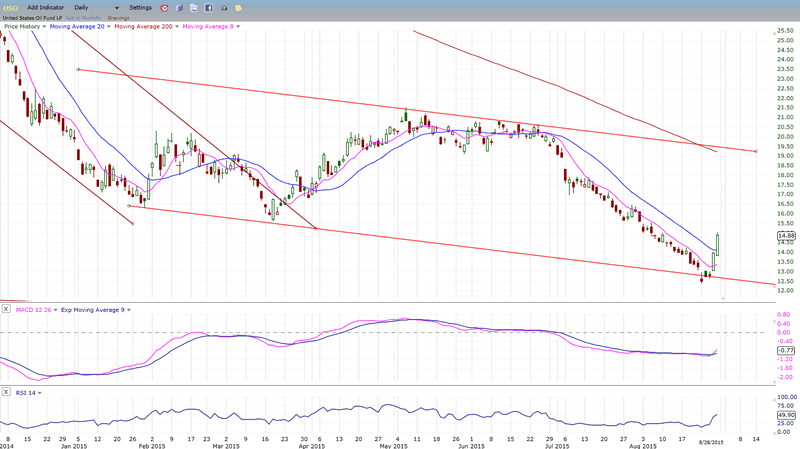The width and height of the screenshot is (800, 449).
Task: Share chart via the Twitter icon
Action: tap(194, 7)
